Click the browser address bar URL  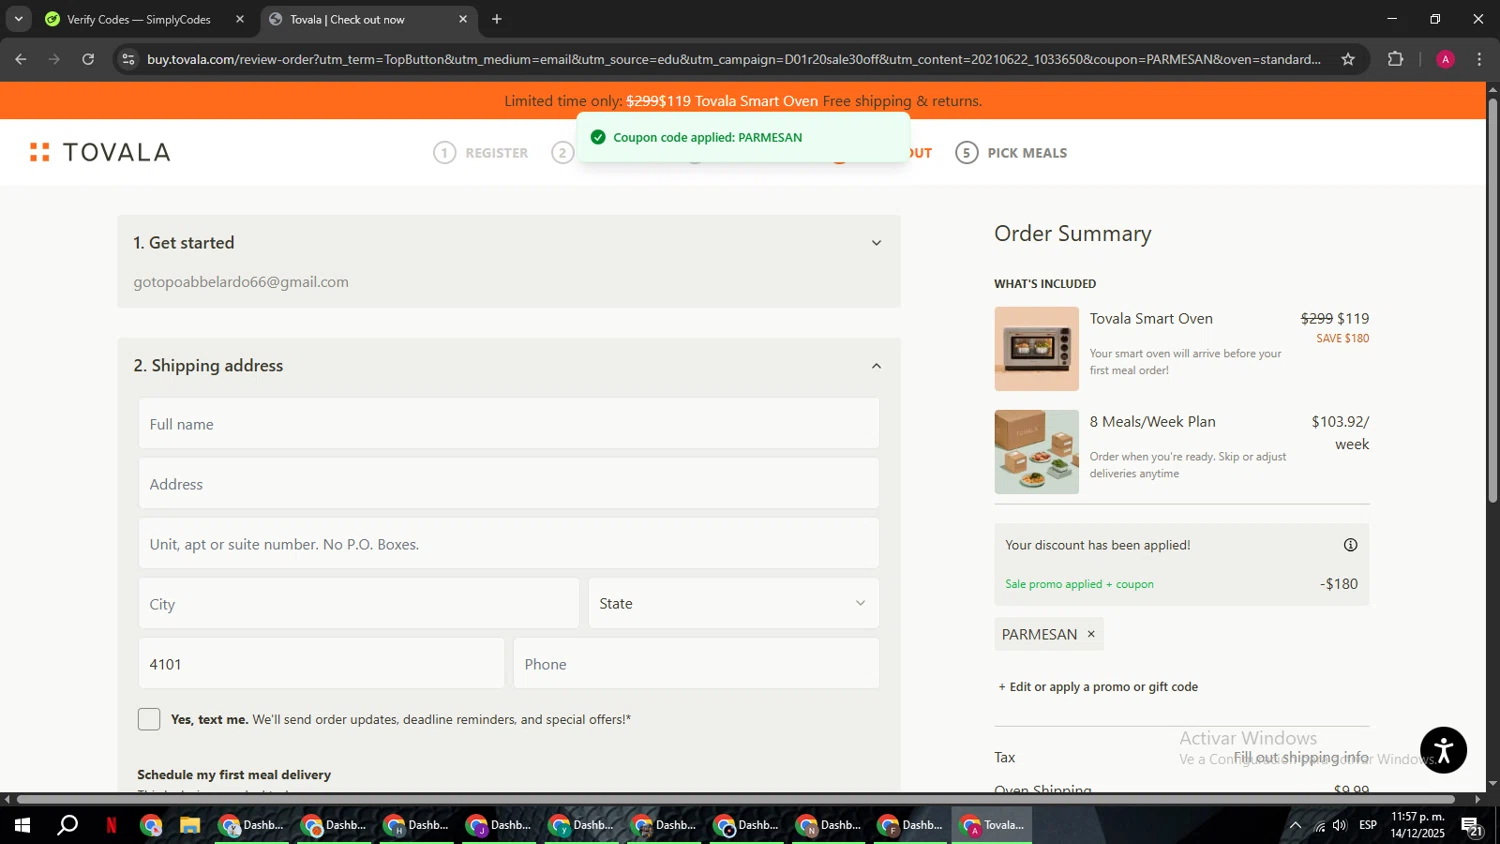click(x=733, y=59)
